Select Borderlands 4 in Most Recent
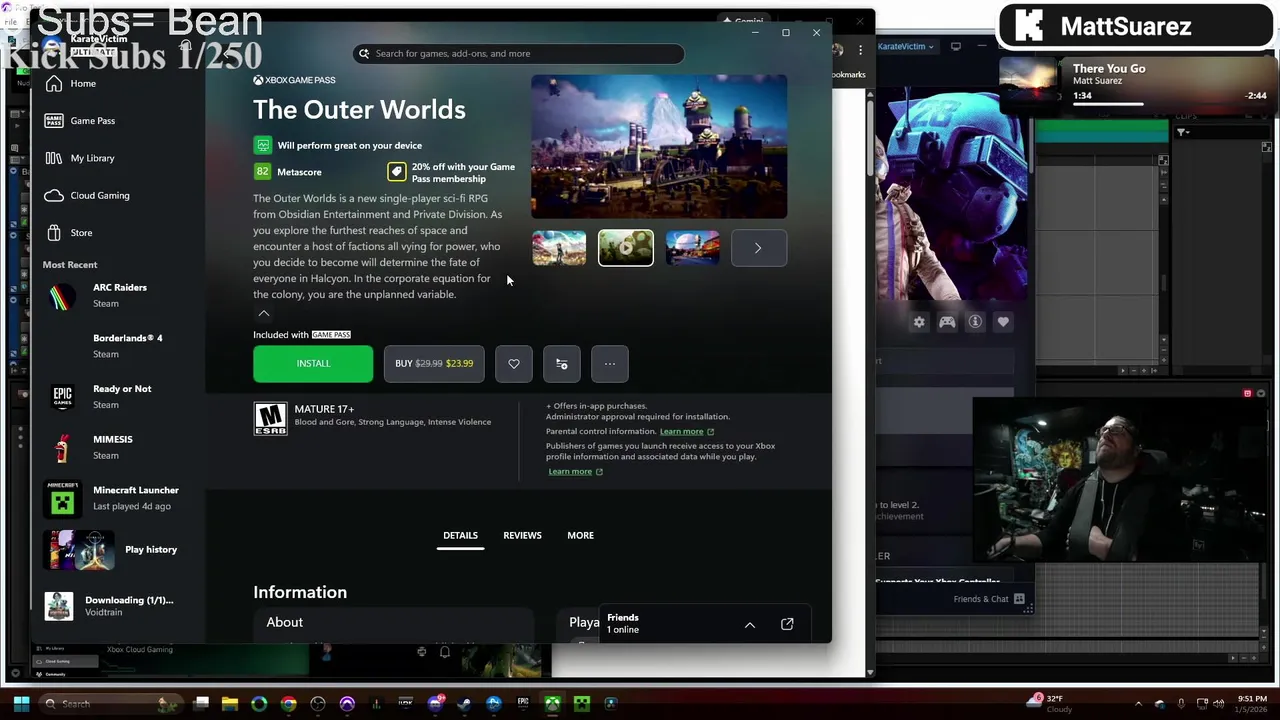 click(x=127, y=346)
